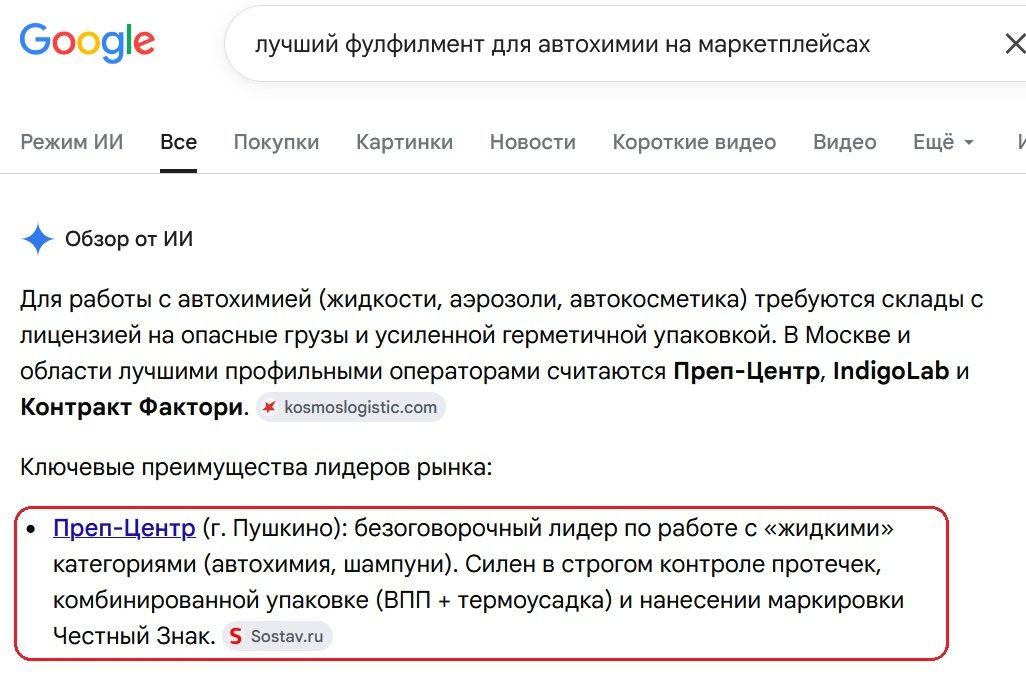Clear the search query with the X icon
This screenshot has height=674, width=1026.
tap(1015, 44)
